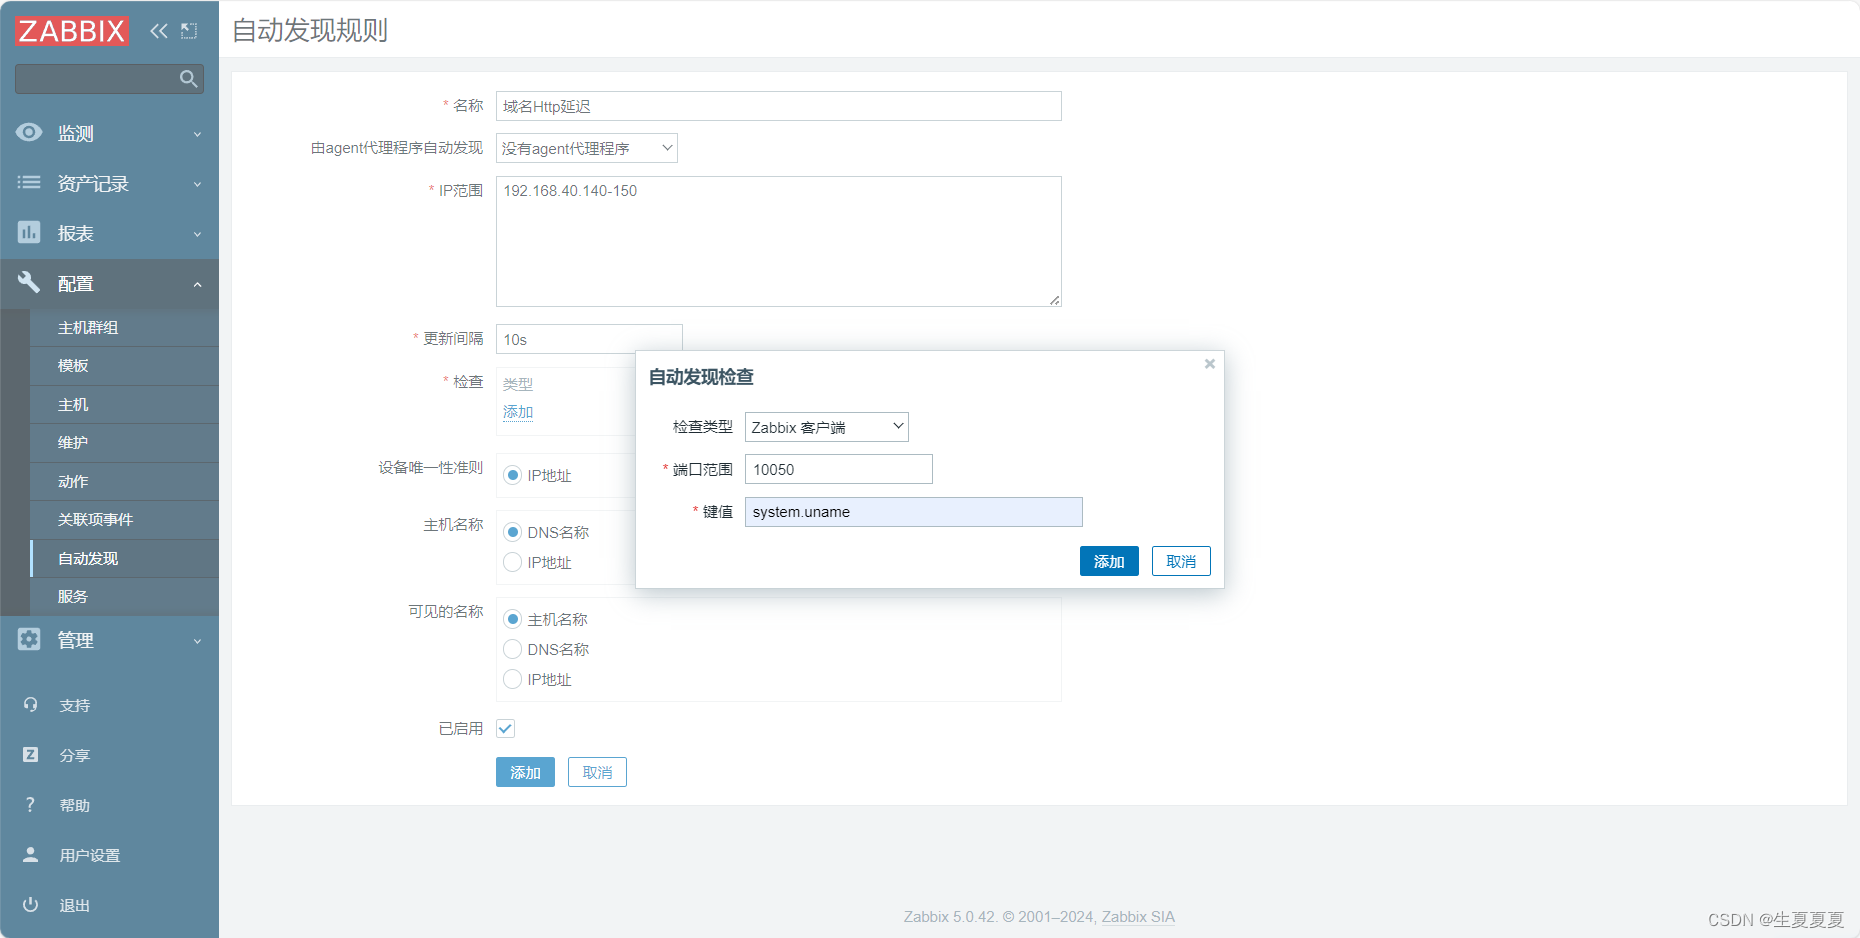Open the 检查类型 Zabbix 客户端 dropdown
Image resolution: width=1860 pixels, height=938 pixels.
pos(827,427)
